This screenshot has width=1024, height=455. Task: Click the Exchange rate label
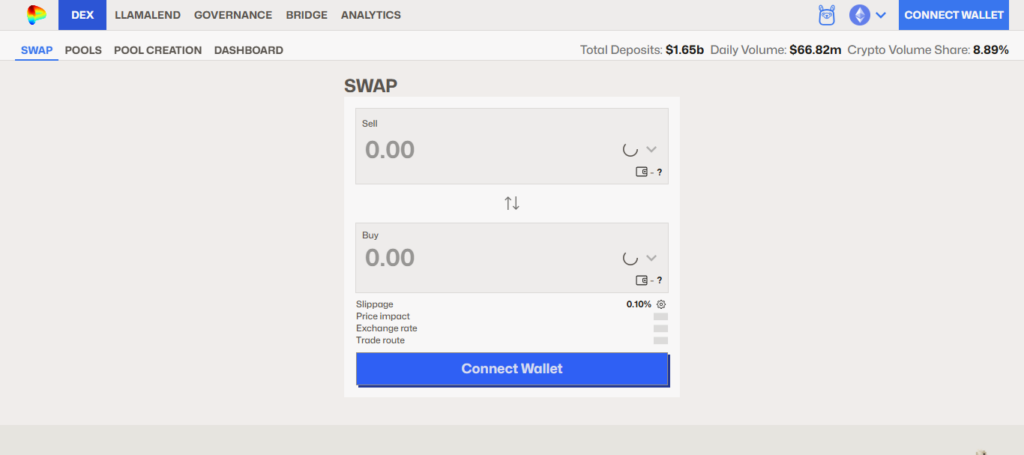click(387, 328)
